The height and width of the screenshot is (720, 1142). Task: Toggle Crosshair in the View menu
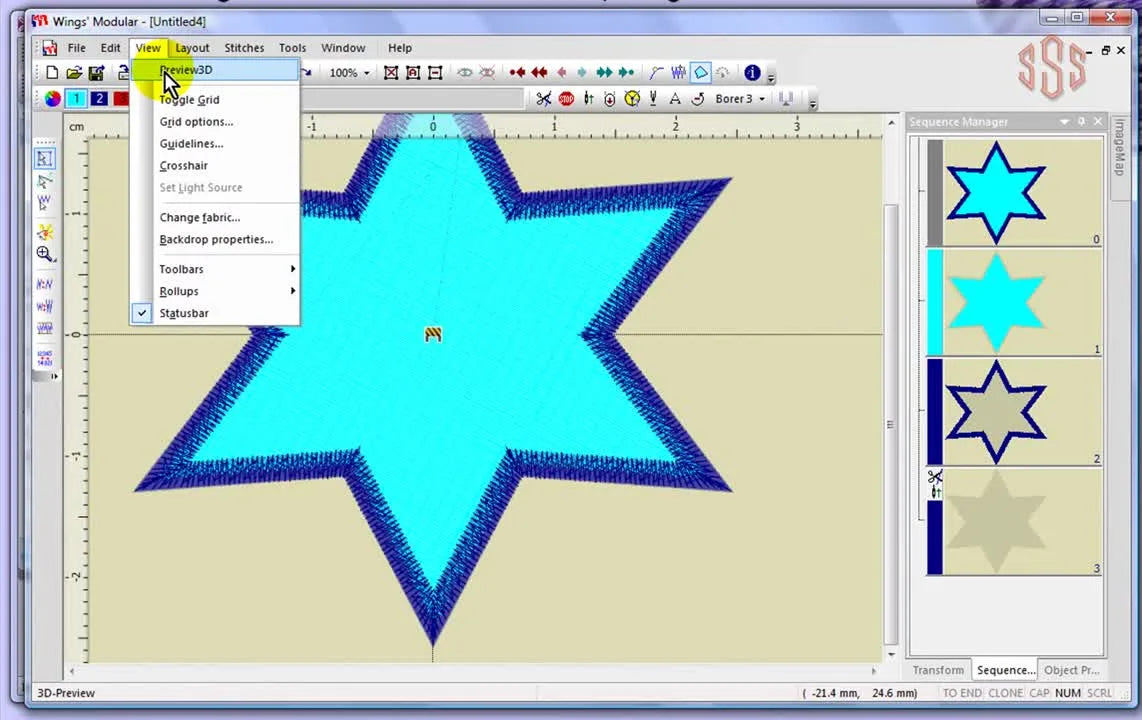pyautogui.click(x=216, y=165)
